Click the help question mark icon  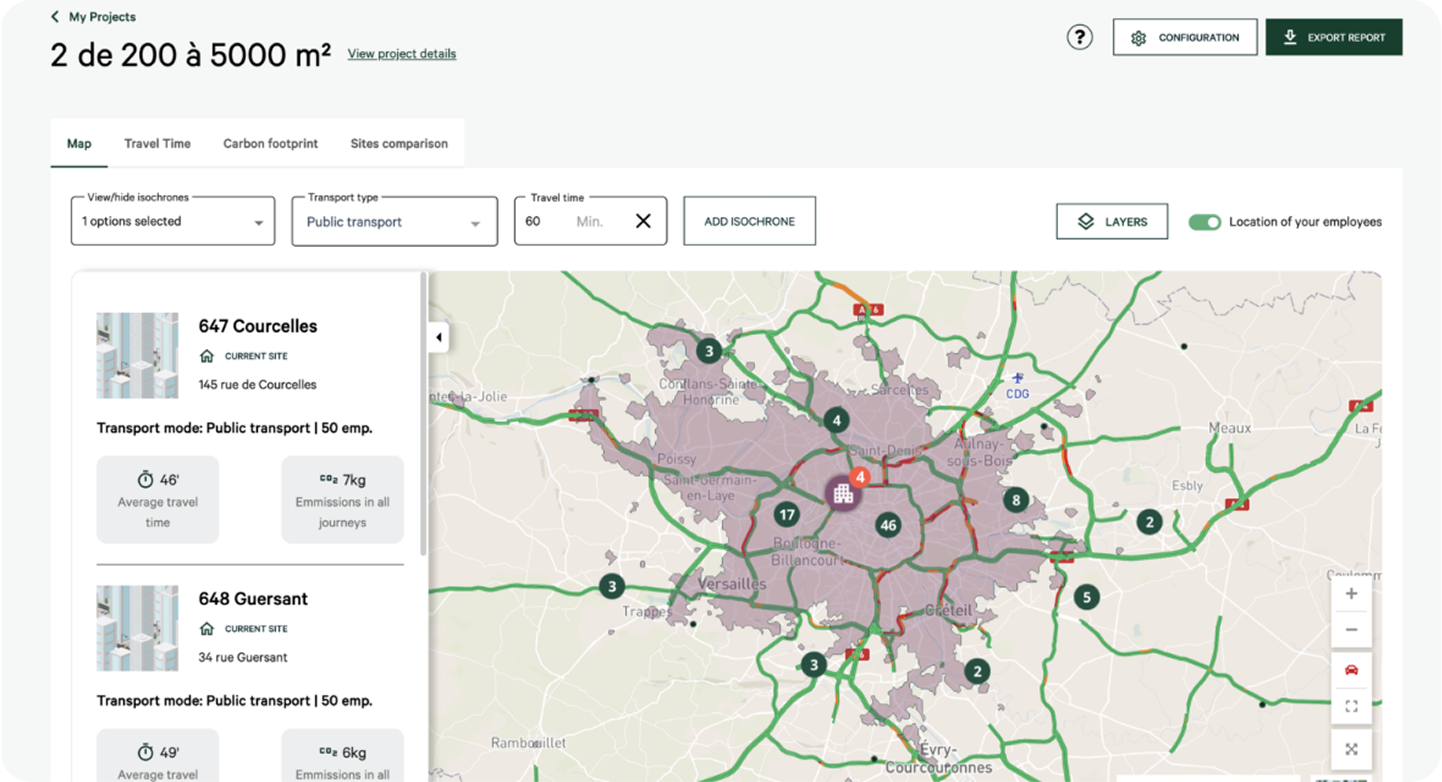click(1079, 38)
